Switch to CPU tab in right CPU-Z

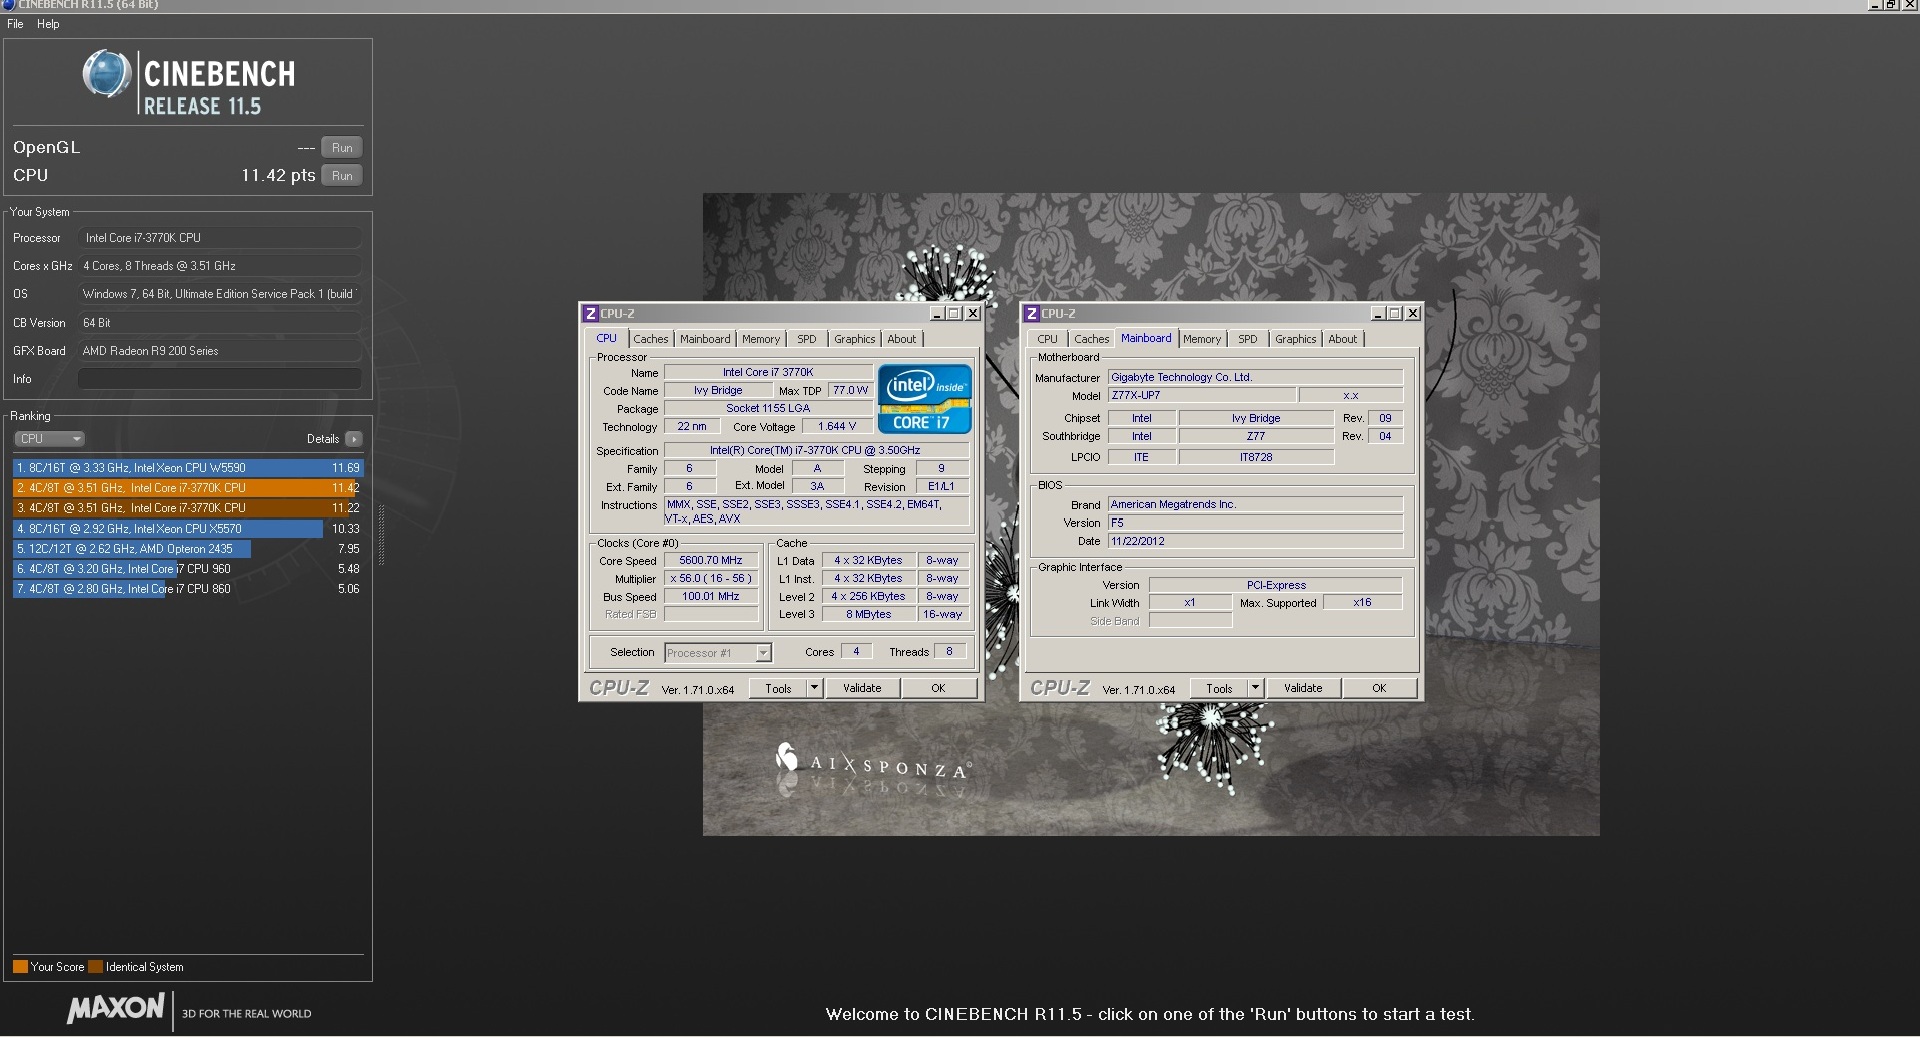point(1047,339)
